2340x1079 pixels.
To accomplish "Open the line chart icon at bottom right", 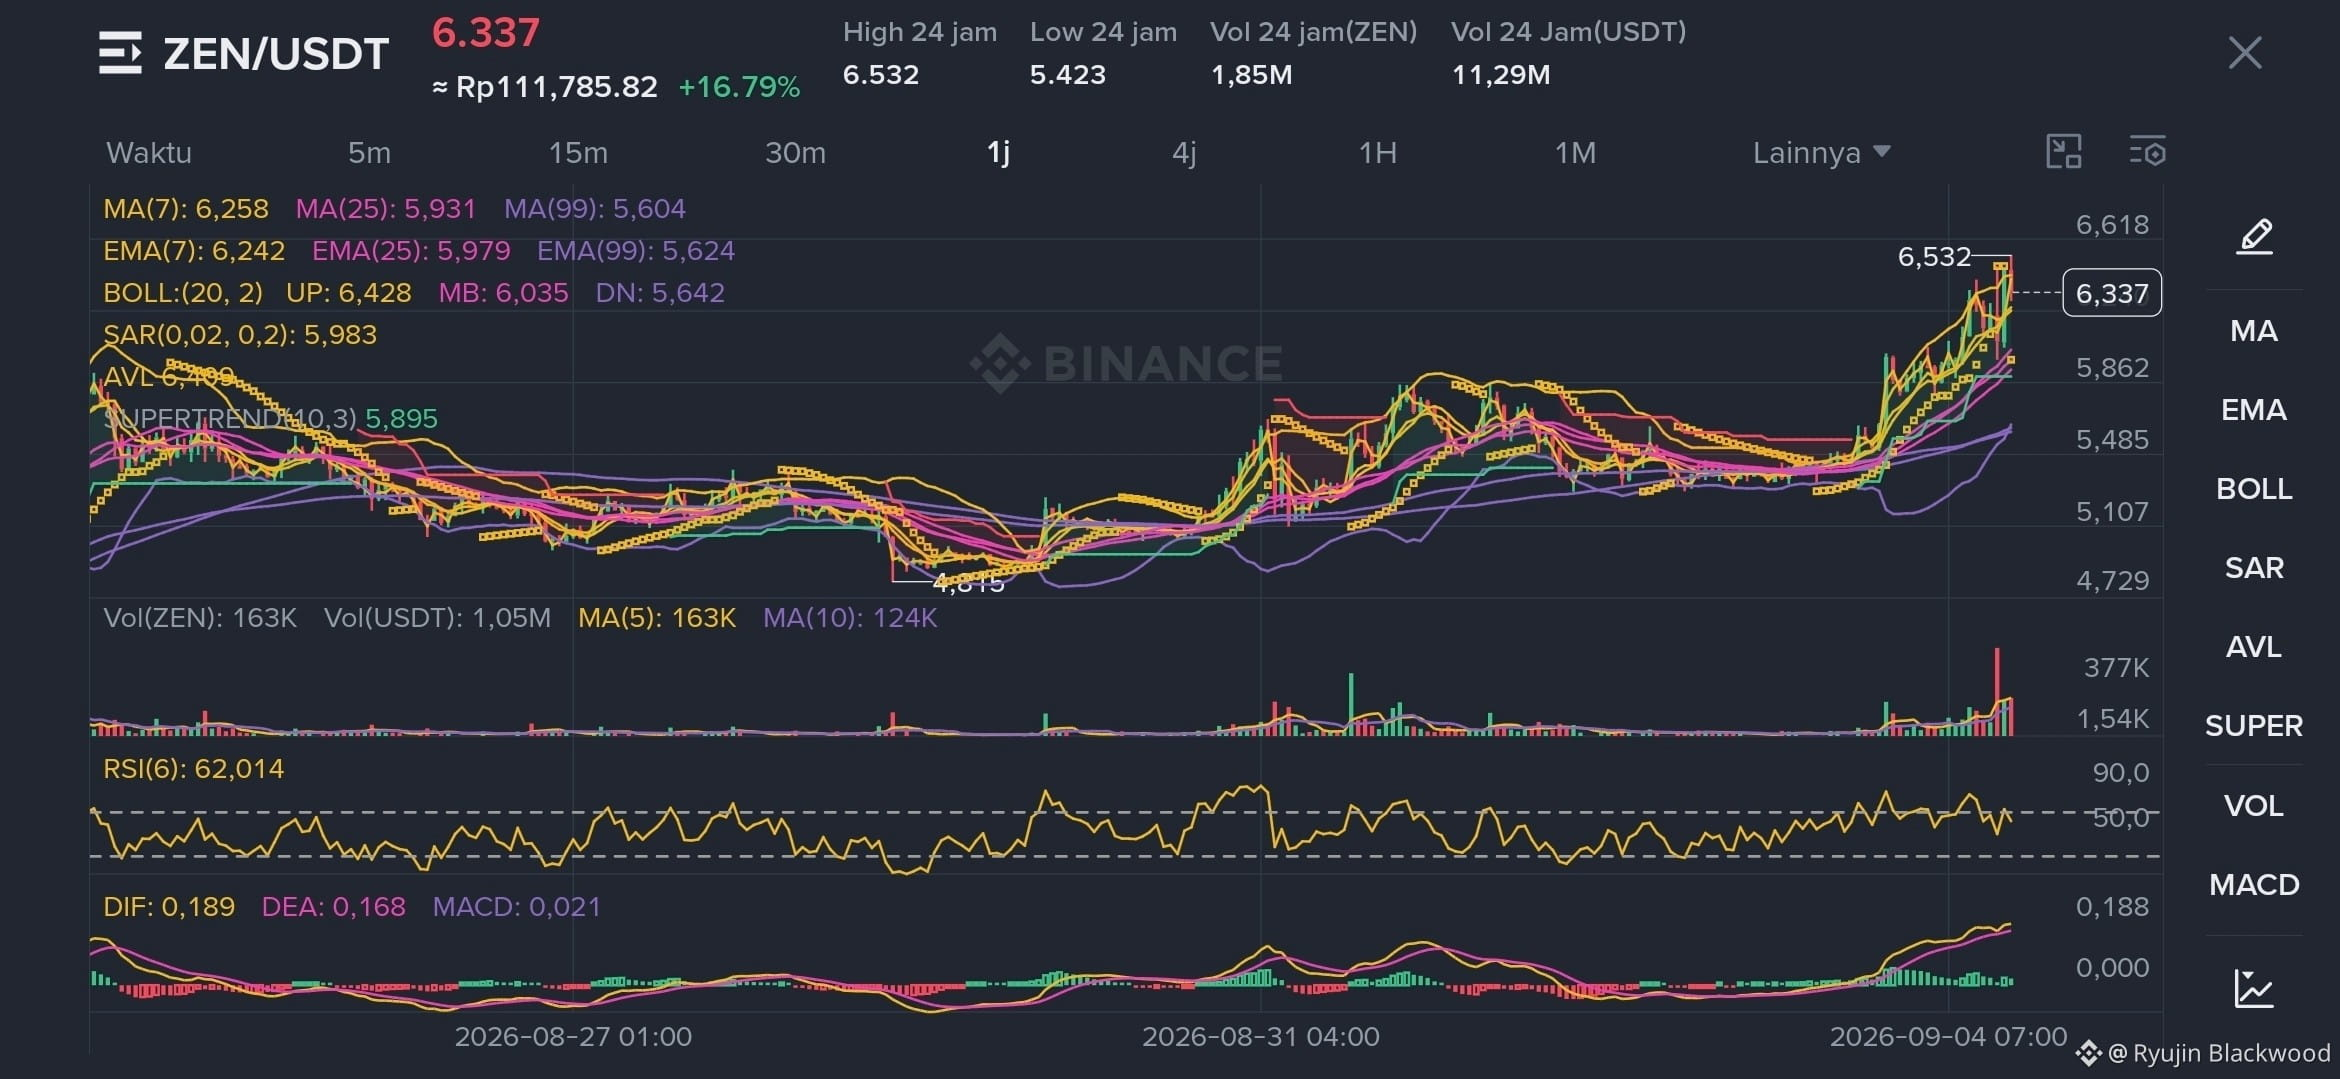I will (x=2254, y=988).
